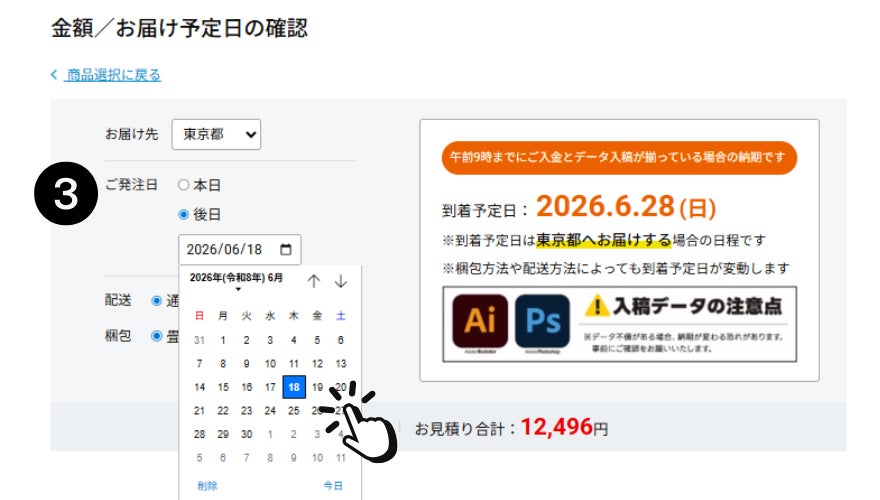Select the 梱包 radio option
Image resolution: width=880 pixels, height=500 pixels.
point(157,336)
